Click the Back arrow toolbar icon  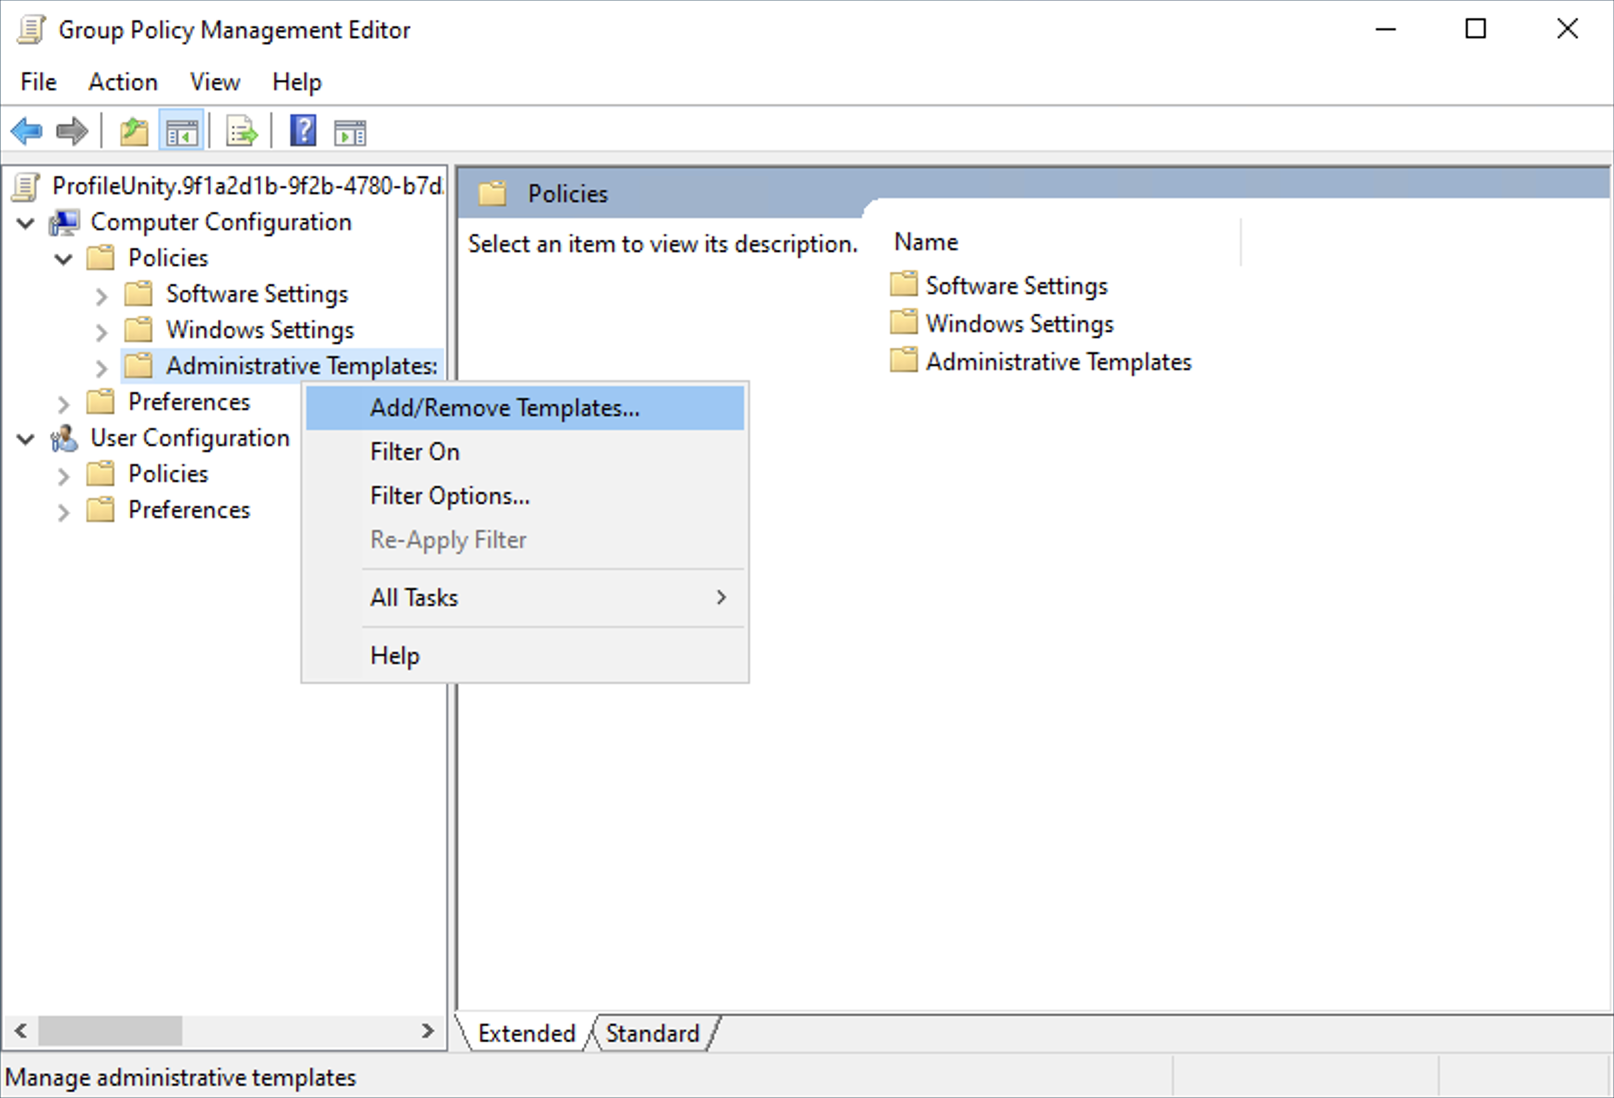point(27,131)
